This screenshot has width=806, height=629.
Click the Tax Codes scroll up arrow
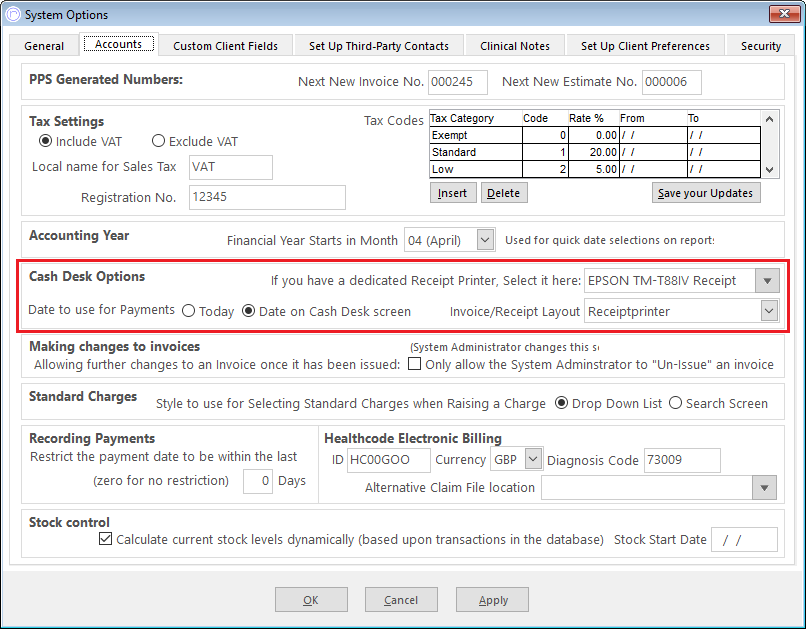click(x=769, y=119)
